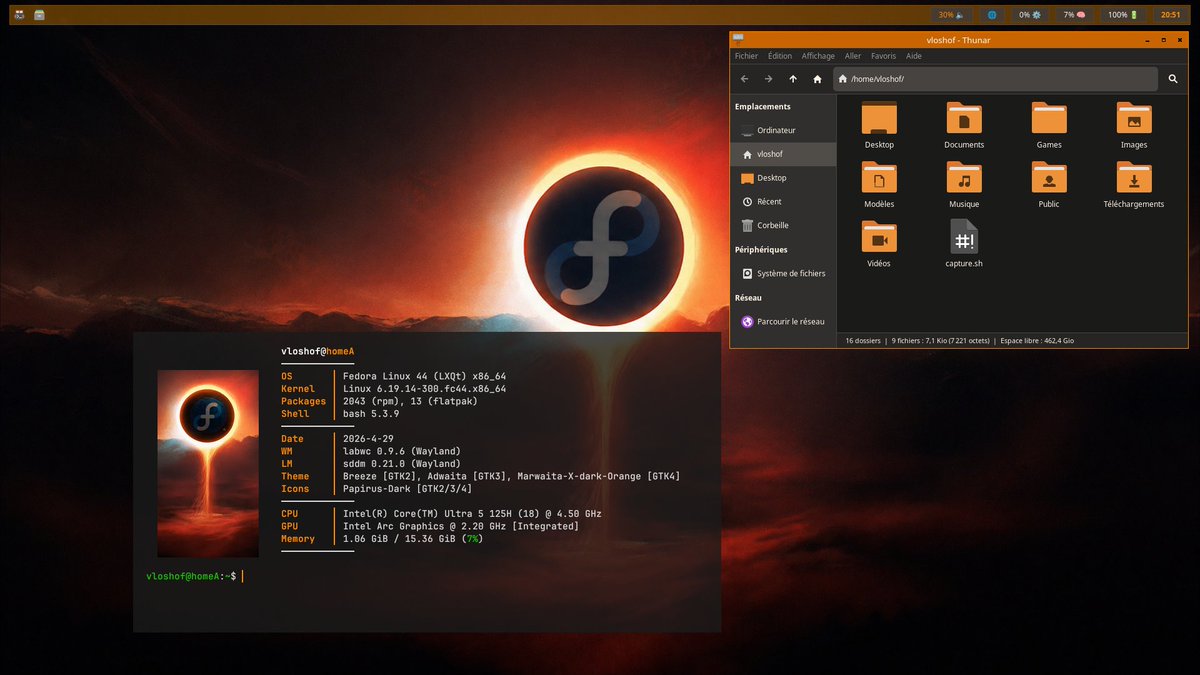Select Ordinateur in the Emplacements sidebar
The image size is (1200, 675).
pyautogui.click(x=783, y=130)
